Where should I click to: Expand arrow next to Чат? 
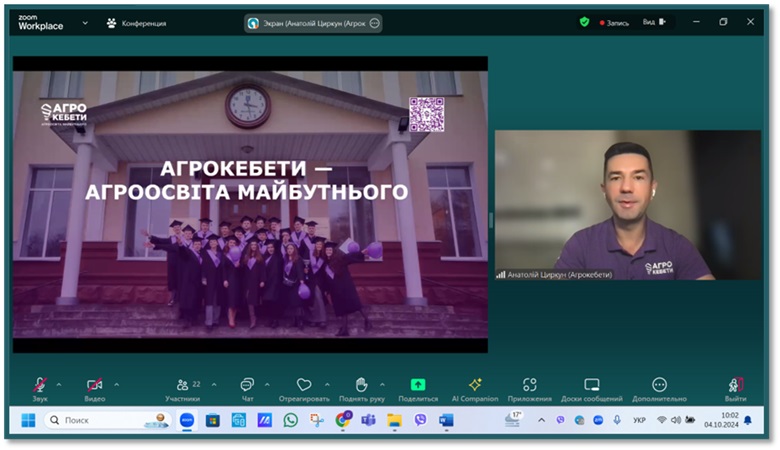tap(267, 384)
